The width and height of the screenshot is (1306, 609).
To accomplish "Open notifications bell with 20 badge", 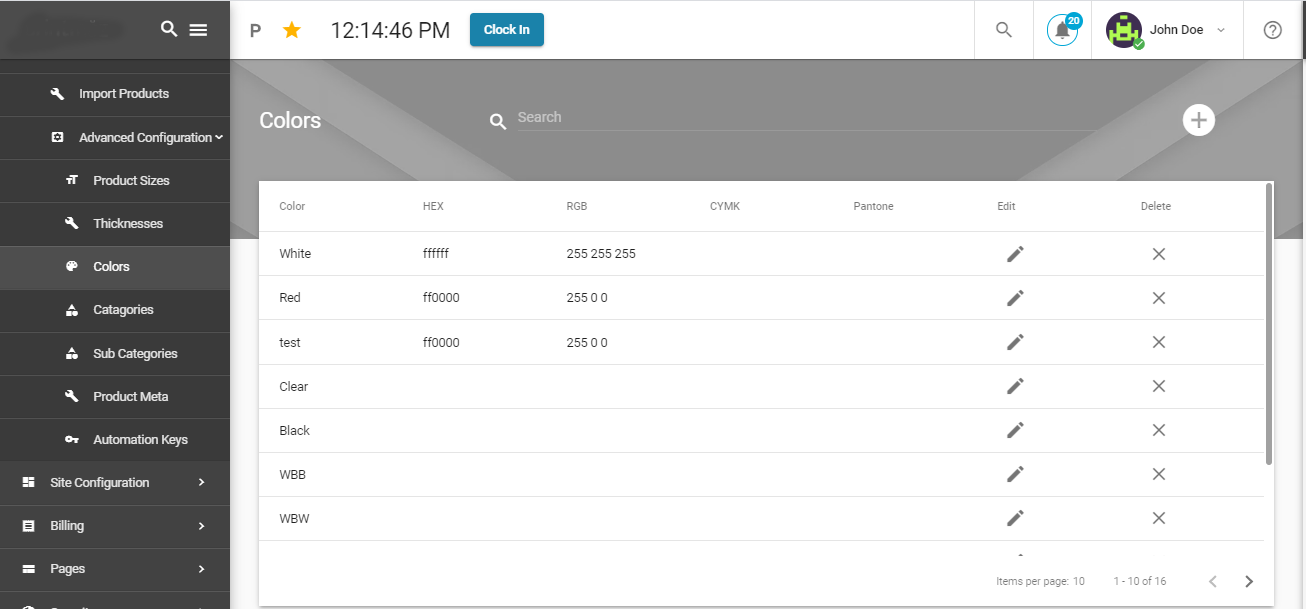I will click(1063, 30).
